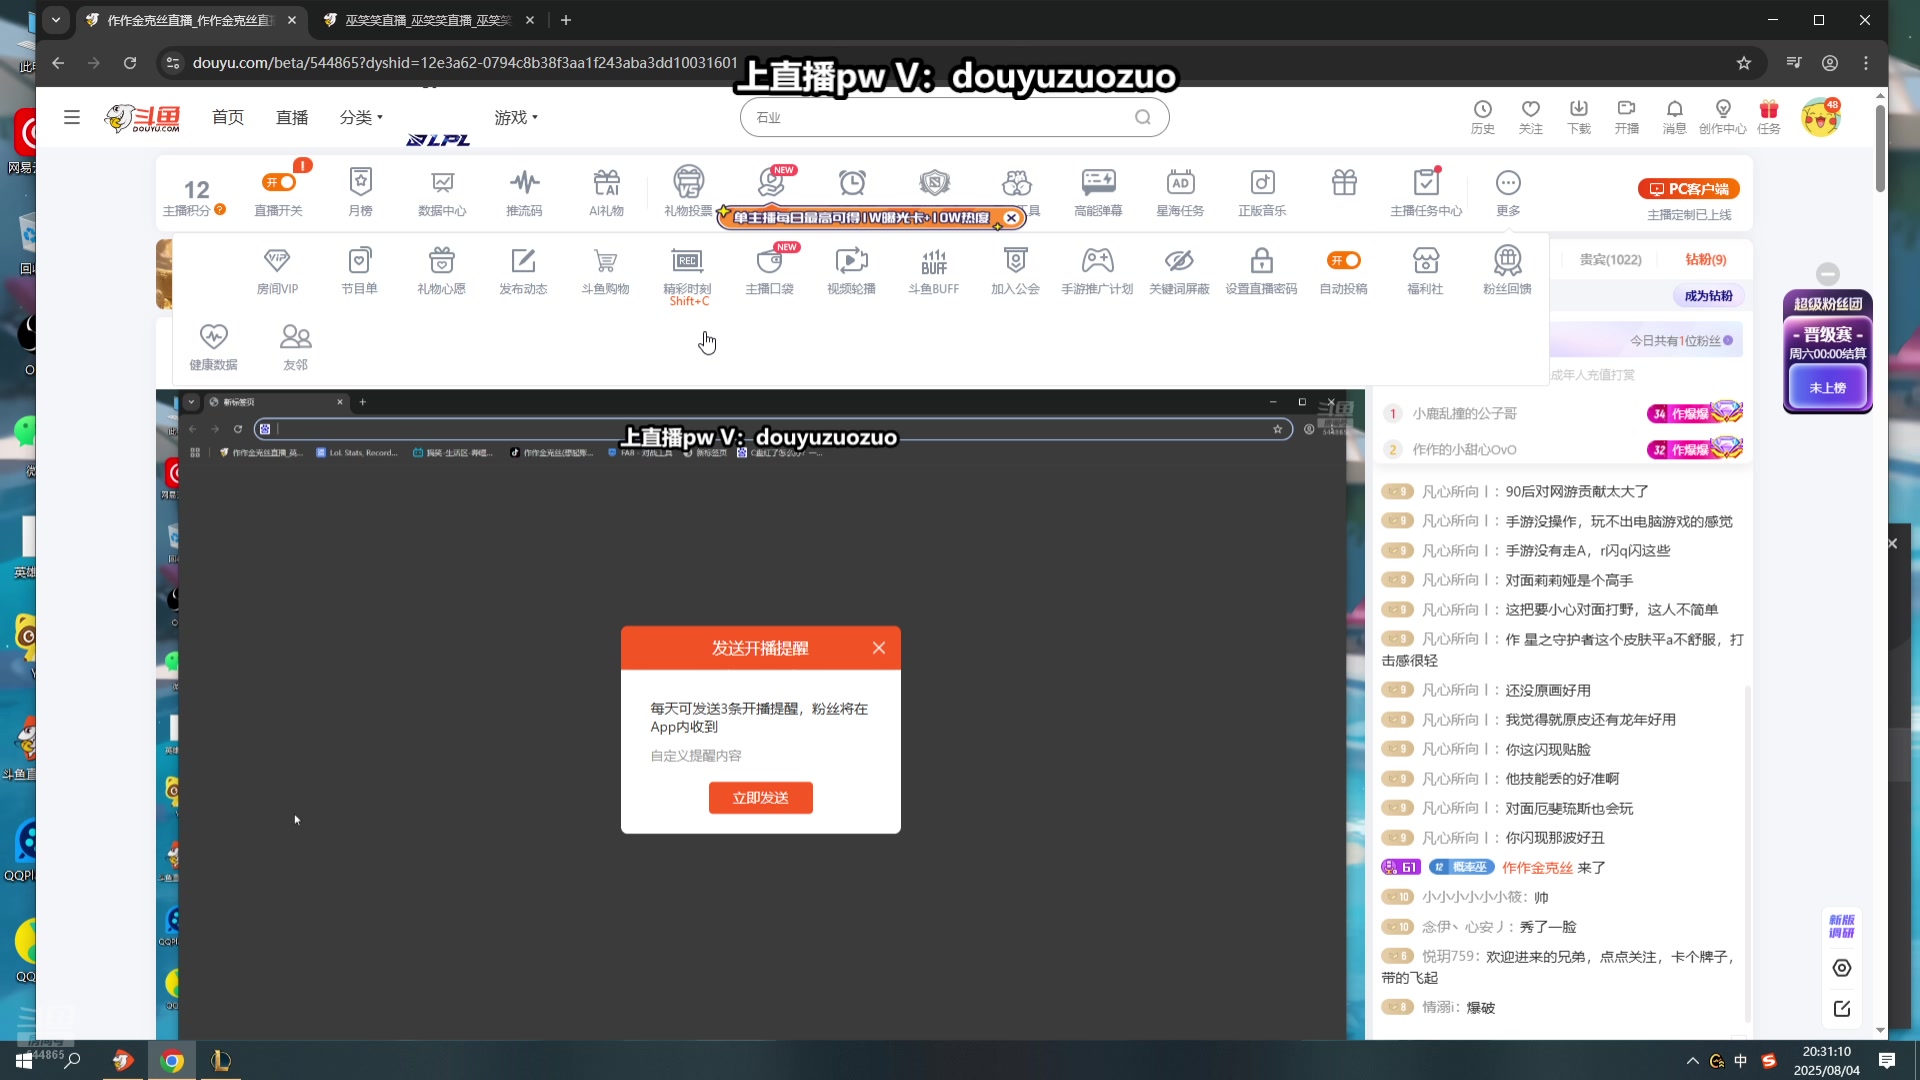Open 高能弹幕 danmaku settings
This screenshot has width=1920, height=1080.
tap(1098, 192)
